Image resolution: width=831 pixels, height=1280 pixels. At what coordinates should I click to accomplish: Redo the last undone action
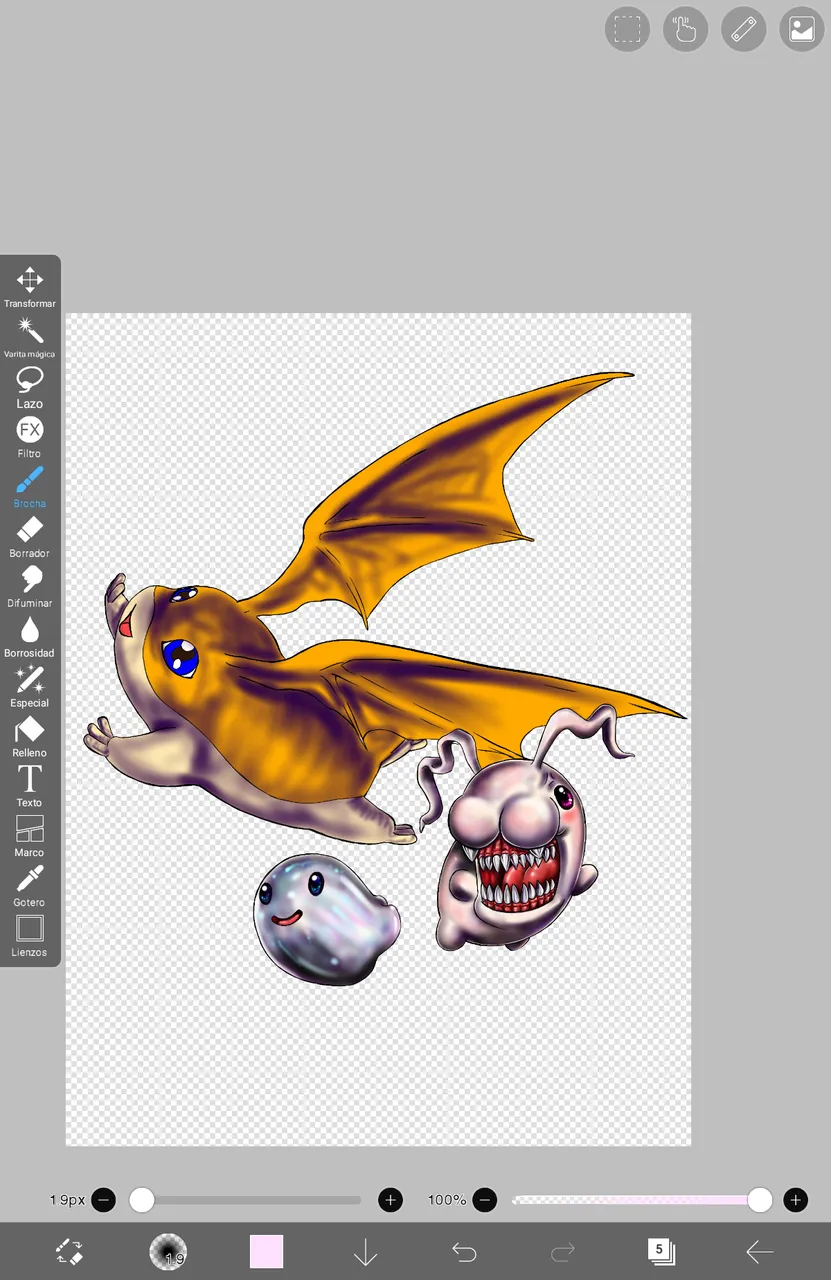click(563, 1251)
